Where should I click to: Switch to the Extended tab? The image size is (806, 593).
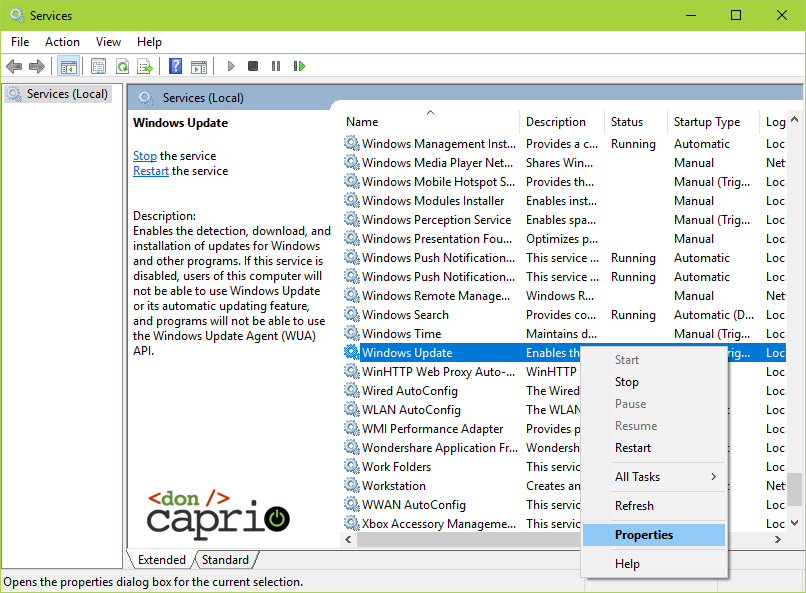[x=161, y=560]
